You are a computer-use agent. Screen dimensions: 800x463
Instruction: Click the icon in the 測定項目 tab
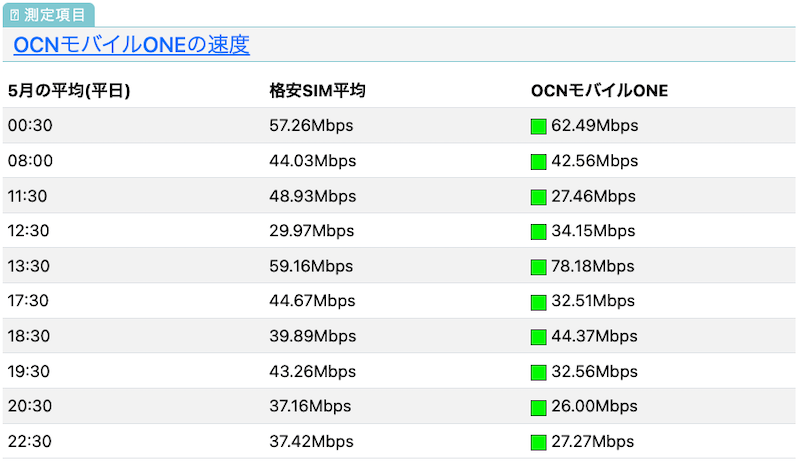[15, 15]
